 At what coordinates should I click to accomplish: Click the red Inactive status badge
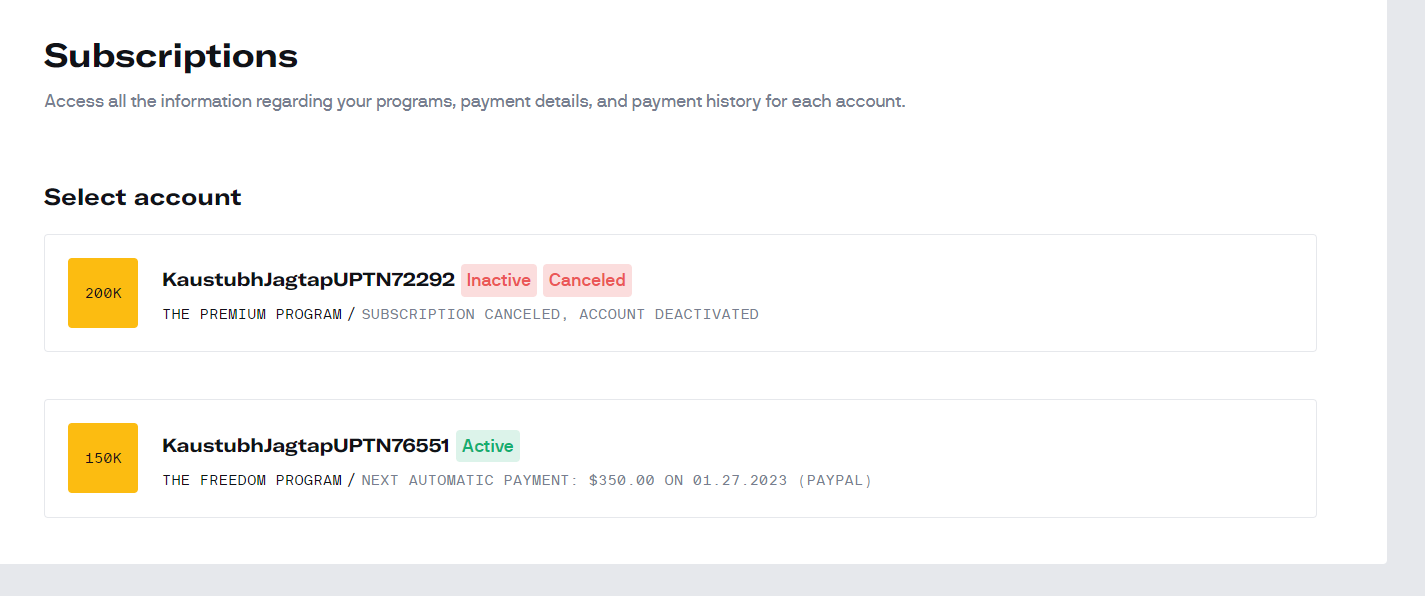[x=498, y=280]
